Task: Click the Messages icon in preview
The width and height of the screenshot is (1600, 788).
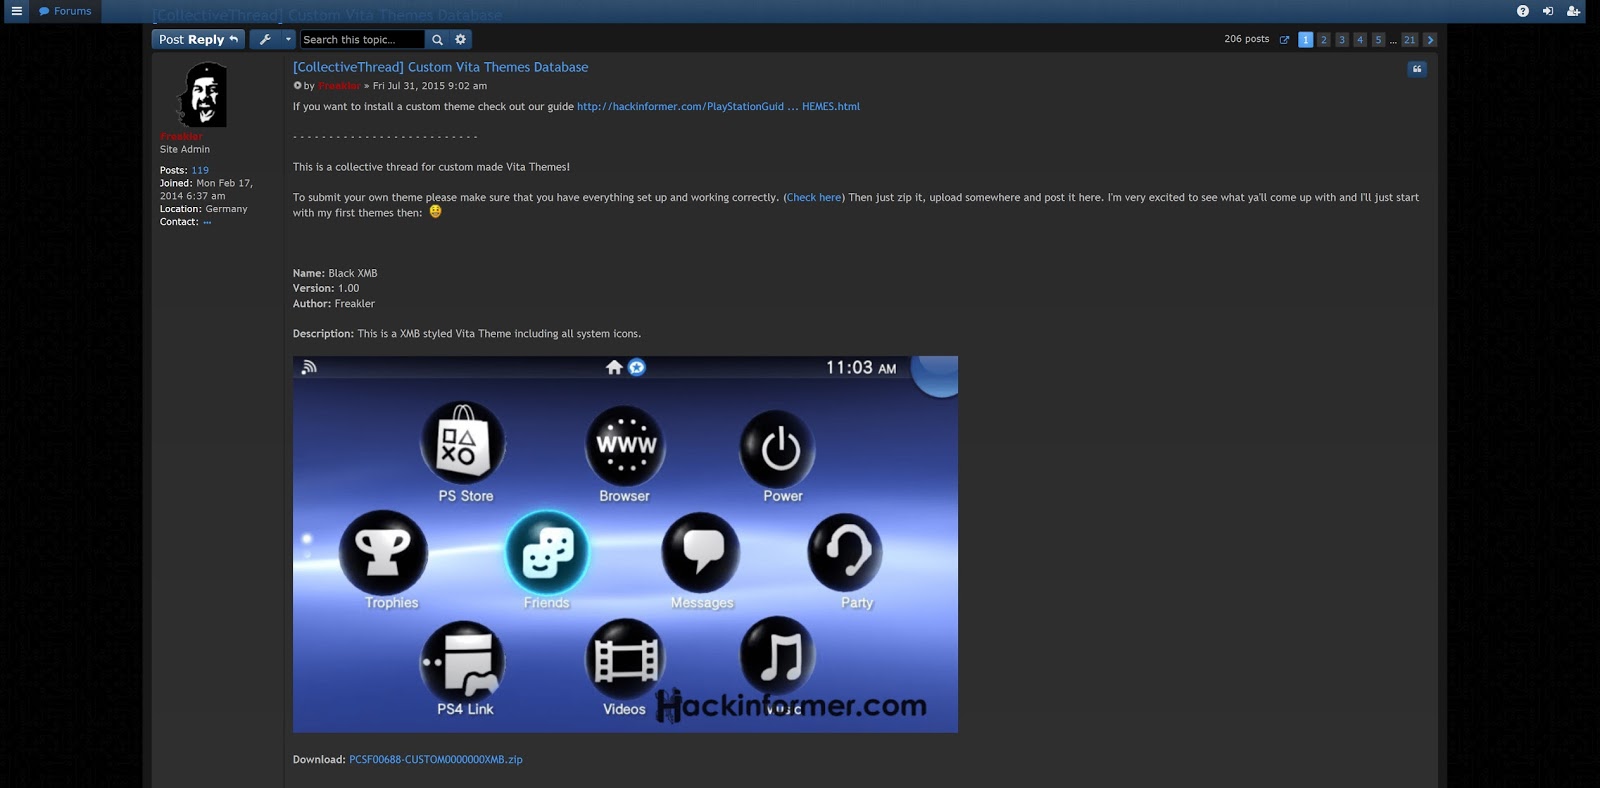Action: (701, 553)
